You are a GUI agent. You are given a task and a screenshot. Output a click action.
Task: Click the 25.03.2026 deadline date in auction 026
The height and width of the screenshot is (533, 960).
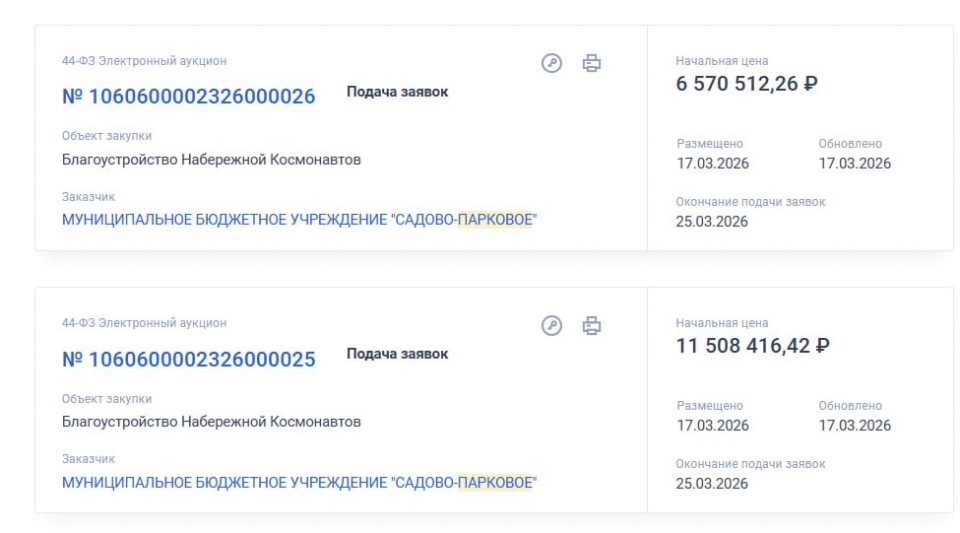point(711,222)
